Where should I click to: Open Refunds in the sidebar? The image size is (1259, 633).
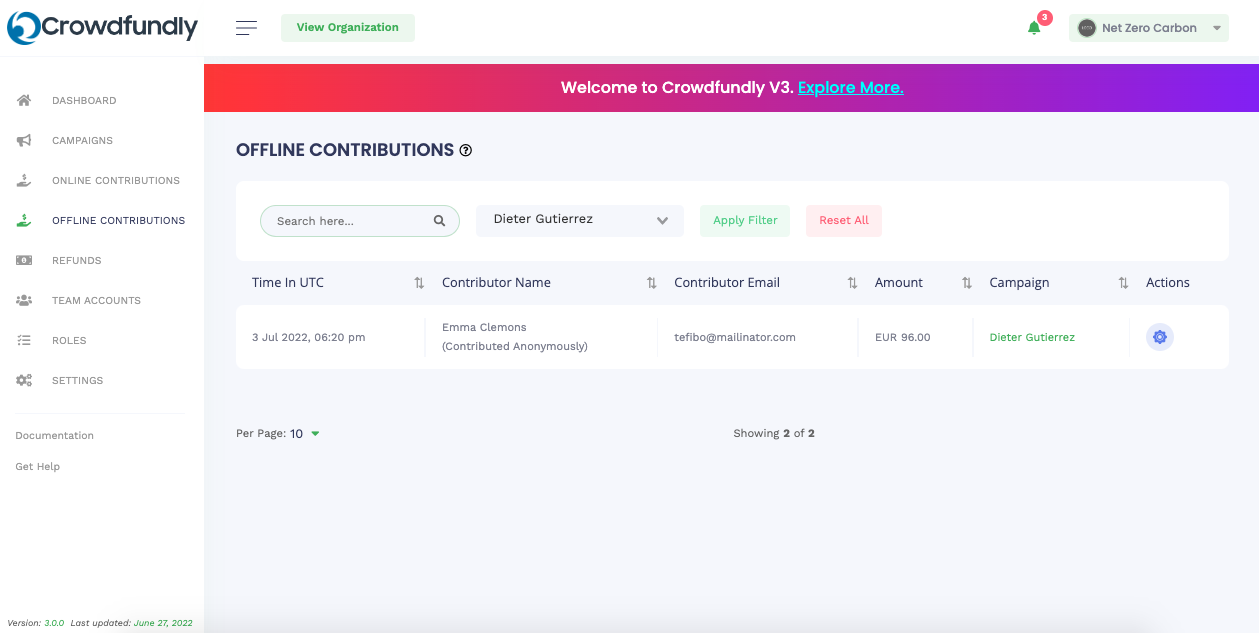(77, 261)
